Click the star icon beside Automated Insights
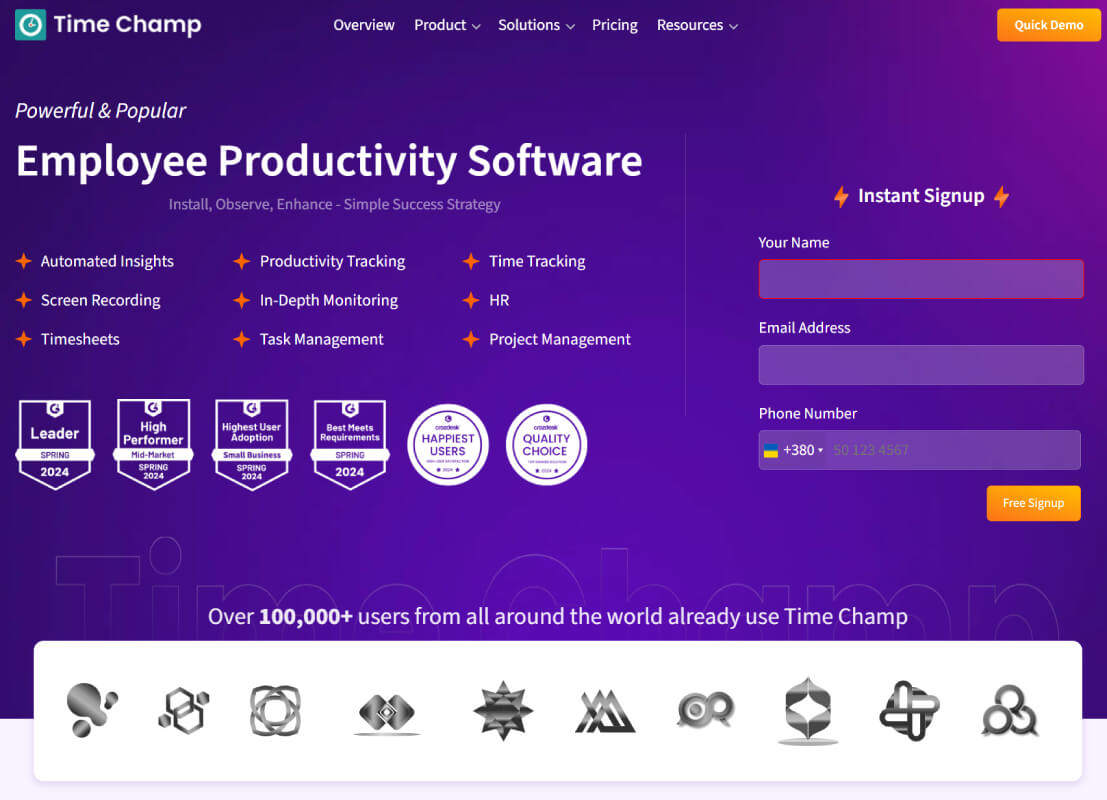Screen dimensions: 1107x800 coord(23,261)
